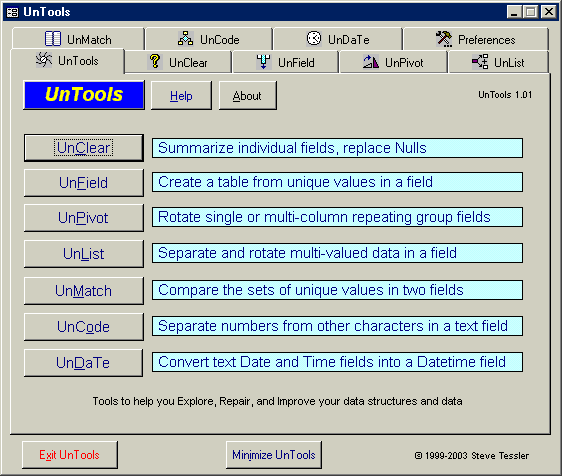This screenshot has height=476, width=562.
Task: Open the UnDaTe tab
Action: (337, 39)
